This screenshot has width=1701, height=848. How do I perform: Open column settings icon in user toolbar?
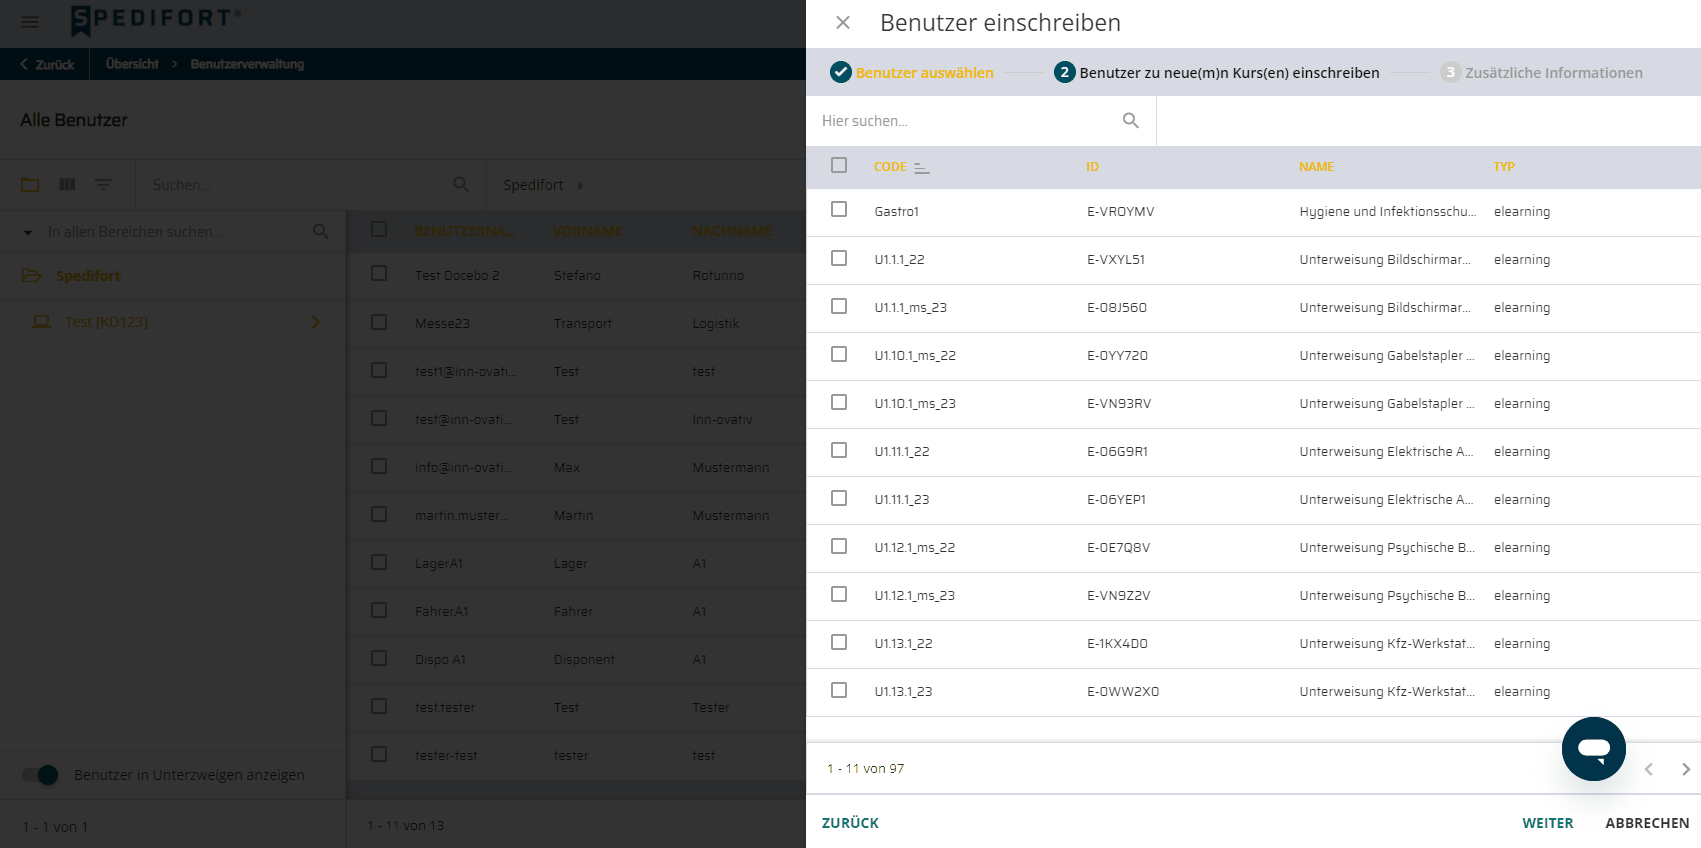point(67,185)
